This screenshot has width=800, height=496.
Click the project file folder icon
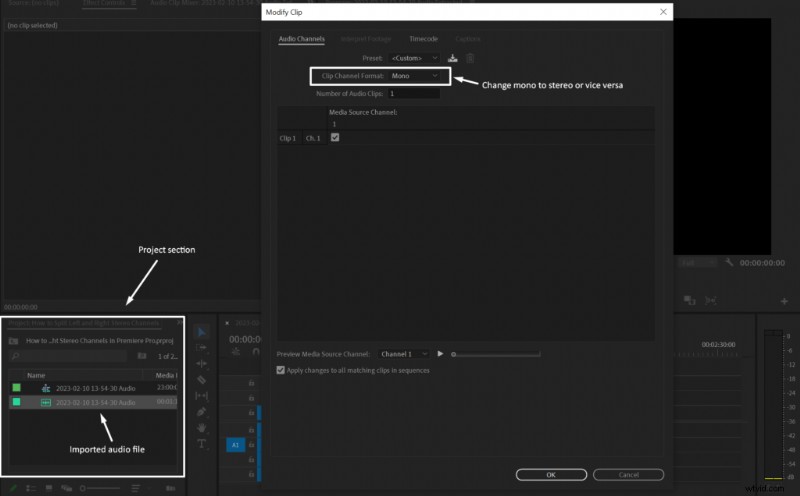pyautogui.click(x=14, y=341)
